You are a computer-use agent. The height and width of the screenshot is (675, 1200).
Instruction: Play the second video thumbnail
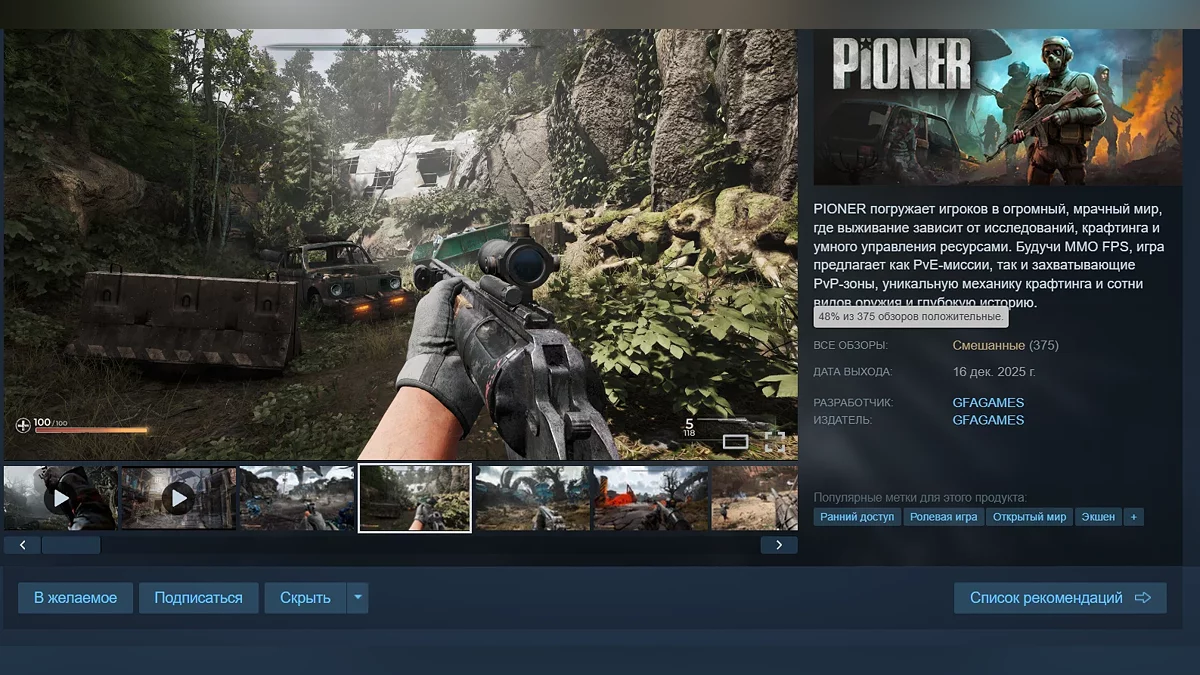point(178,498)
